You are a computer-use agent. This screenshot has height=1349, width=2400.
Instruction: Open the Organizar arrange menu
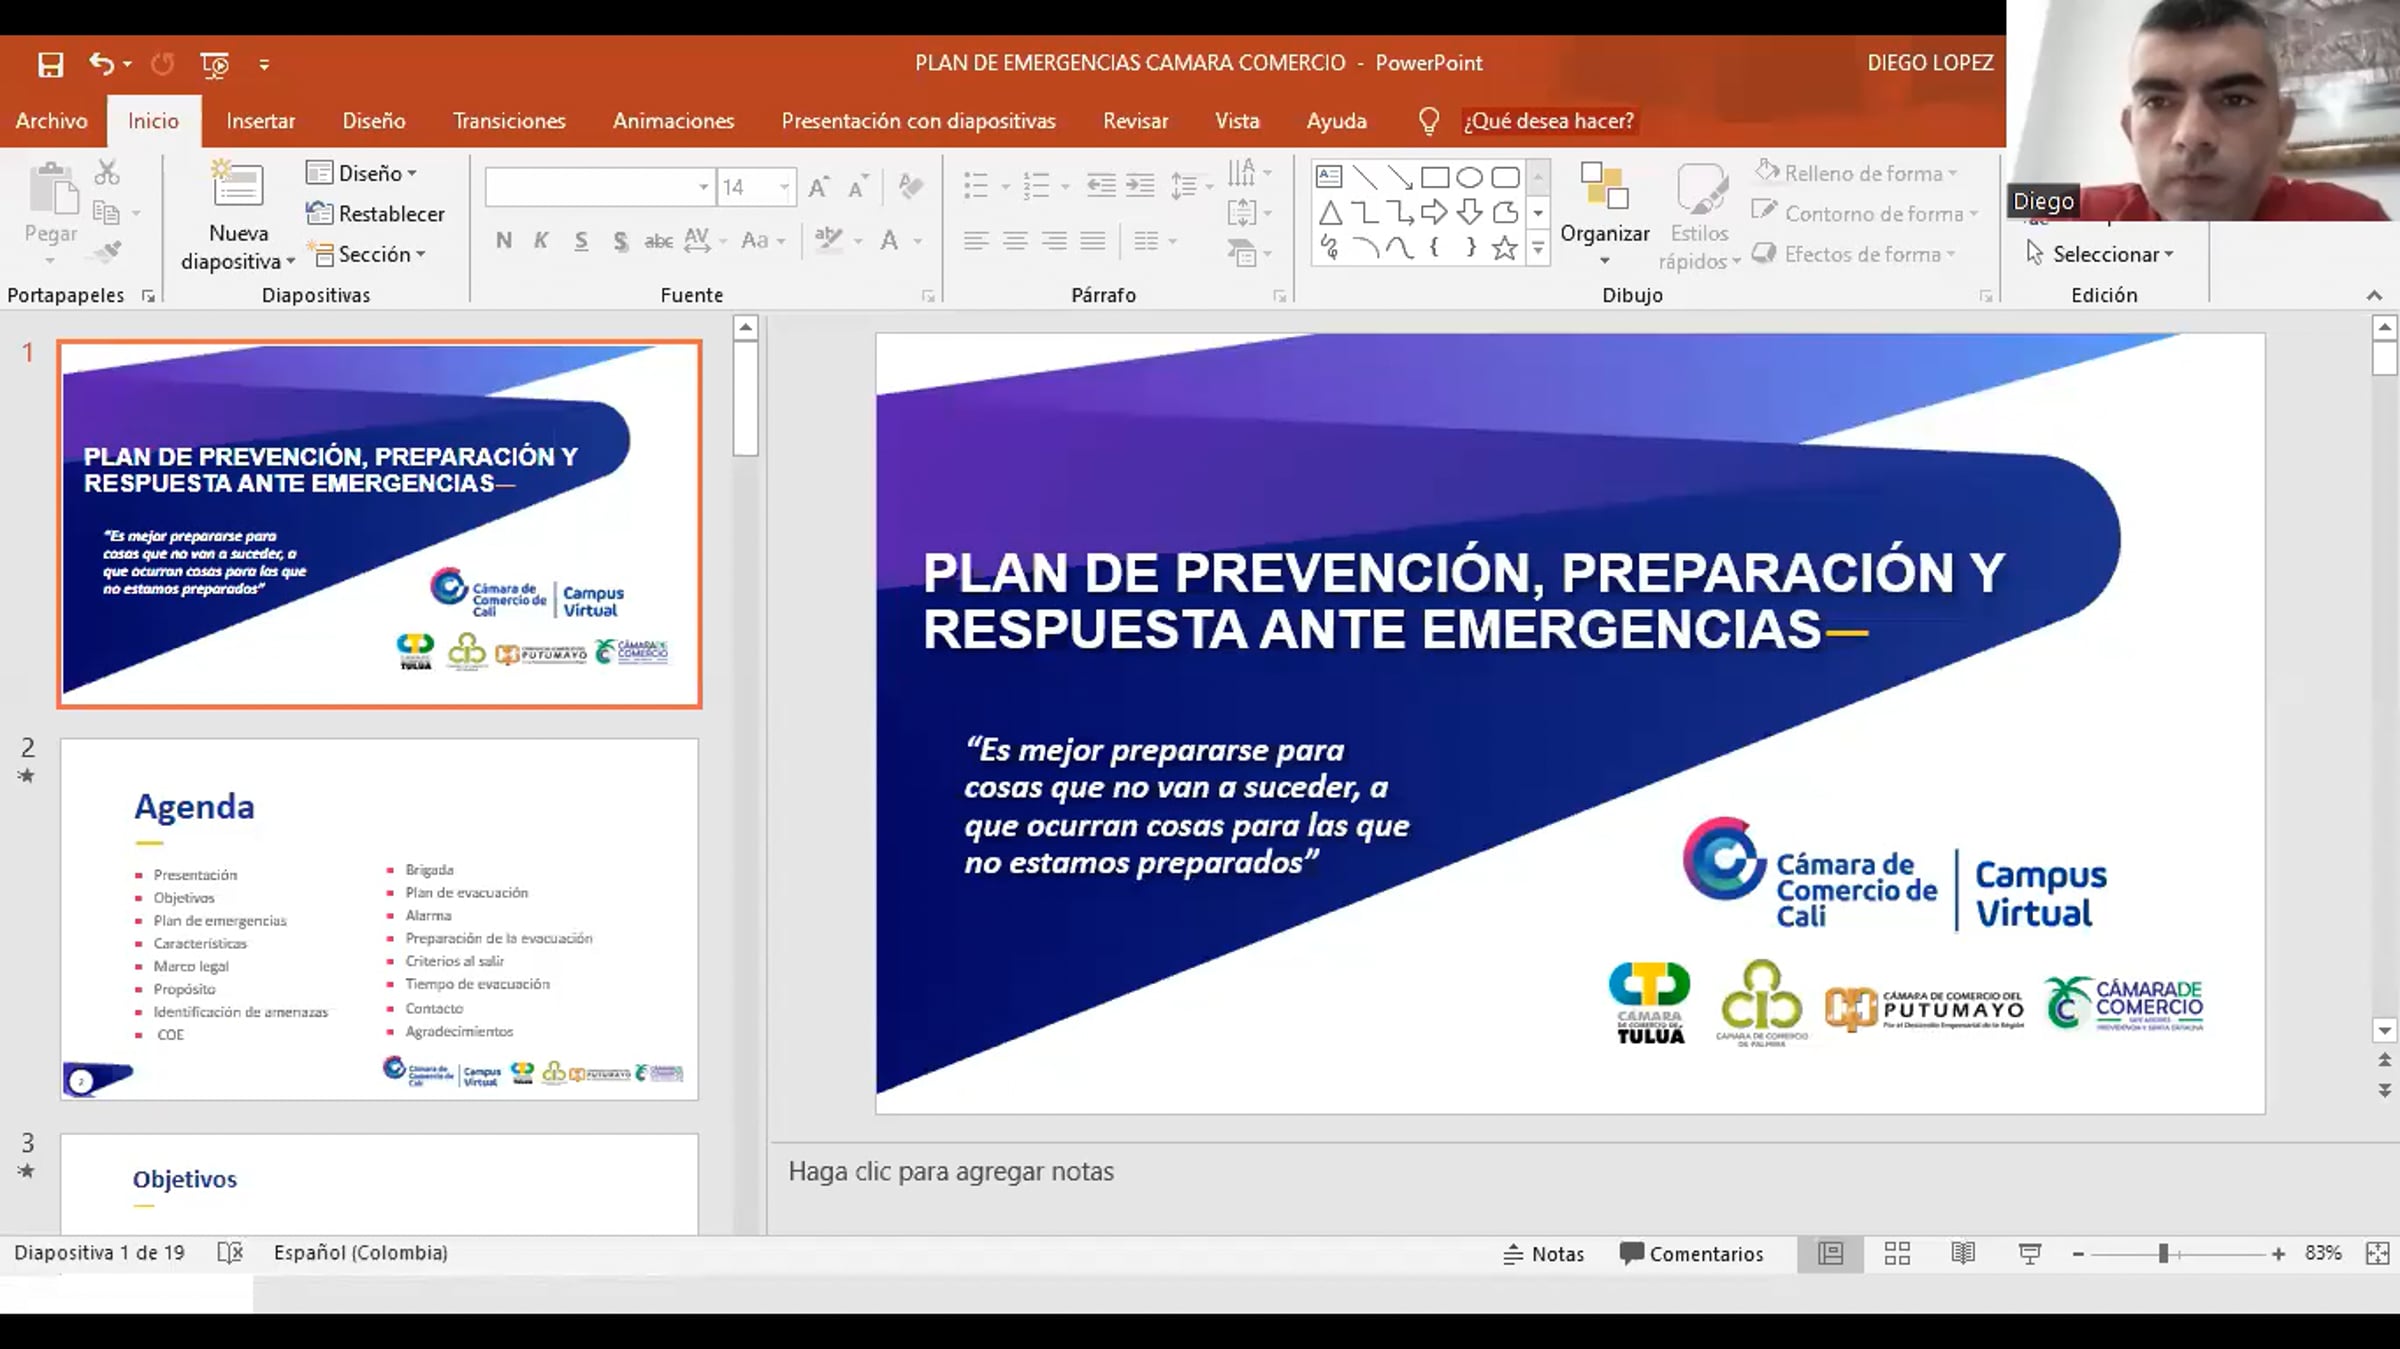1604,215
